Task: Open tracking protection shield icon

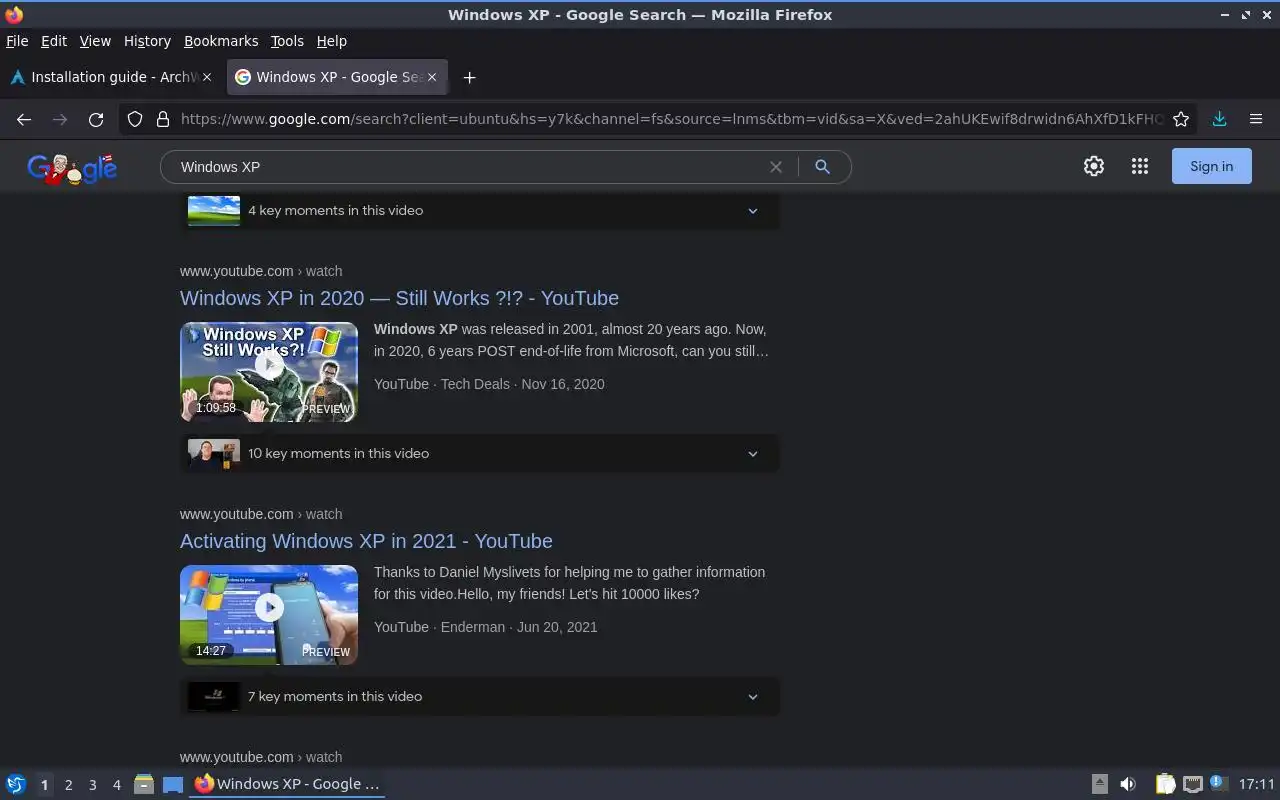Action: pyautogui.click(x=135, y=119)
